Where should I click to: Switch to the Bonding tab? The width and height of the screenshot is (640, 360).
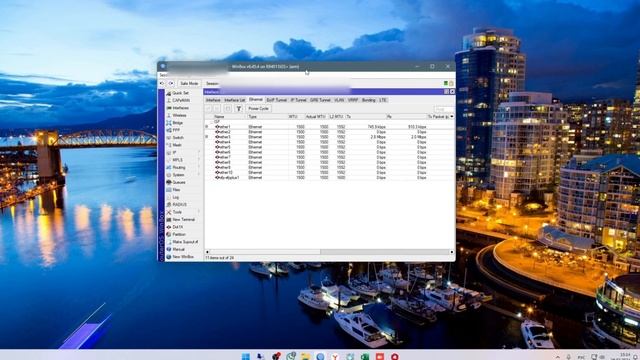click(369, 100)
